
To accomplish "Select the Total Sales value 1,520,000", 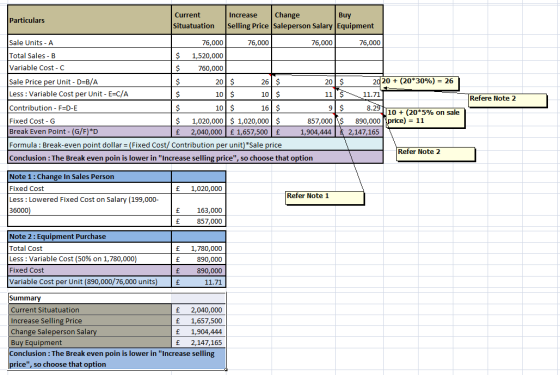I will [199, 55].
